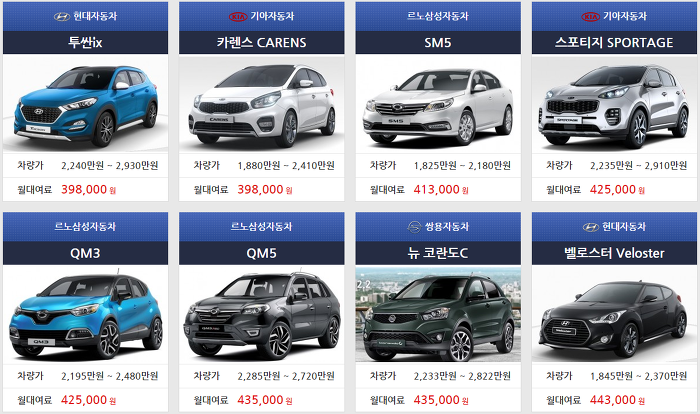Open the dark gray QM5 photo
The image size is (700, 414).
[x=262, y=314]
